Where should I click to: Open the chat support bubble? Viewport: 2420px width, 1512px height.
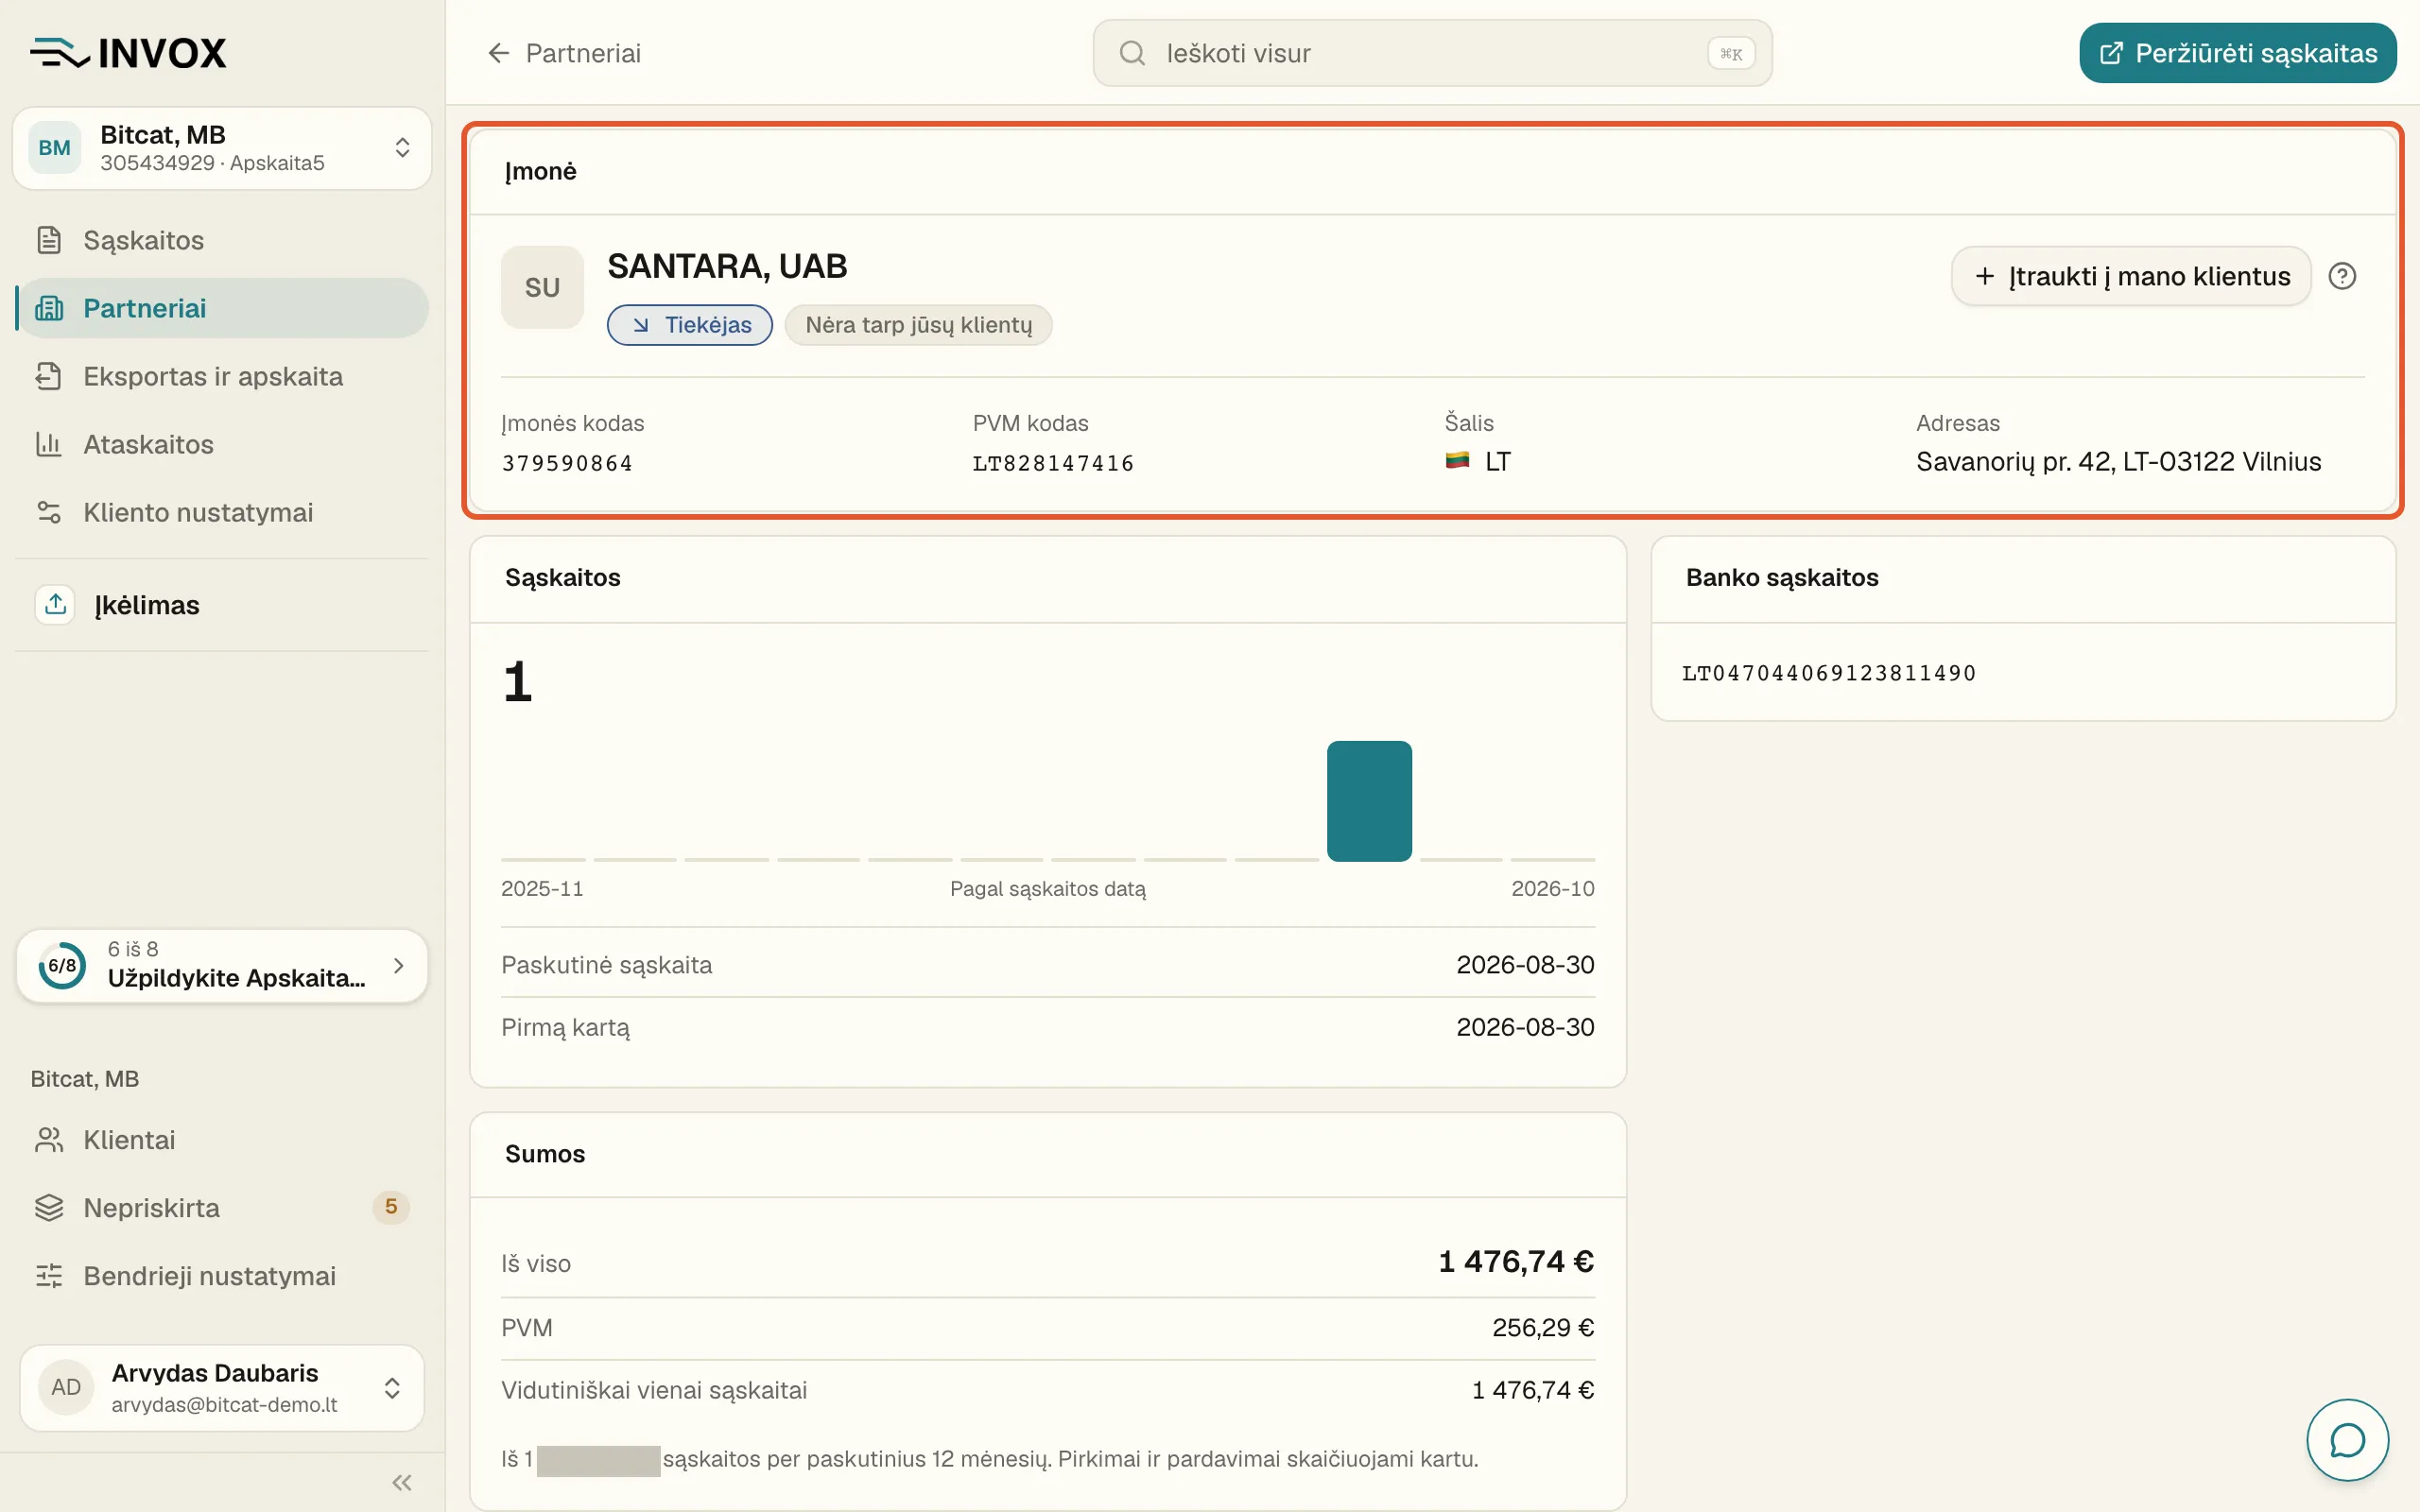[2347, 1440]
